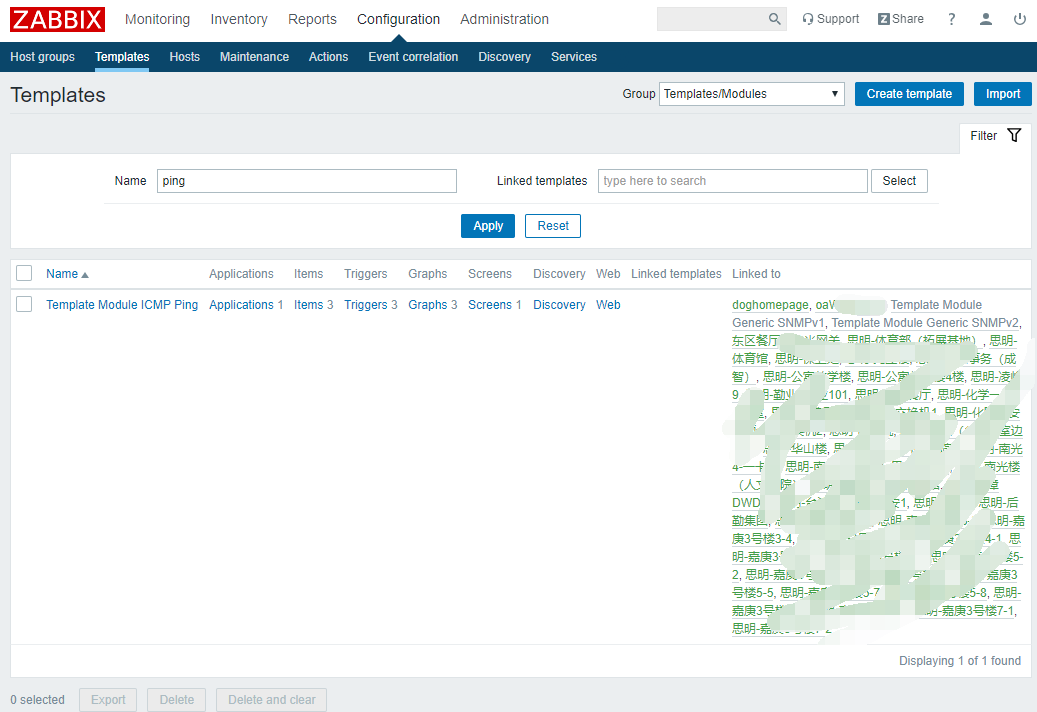The image size is (1037, 712).
Task: Apply the filter
Action: tap(488, 226)
